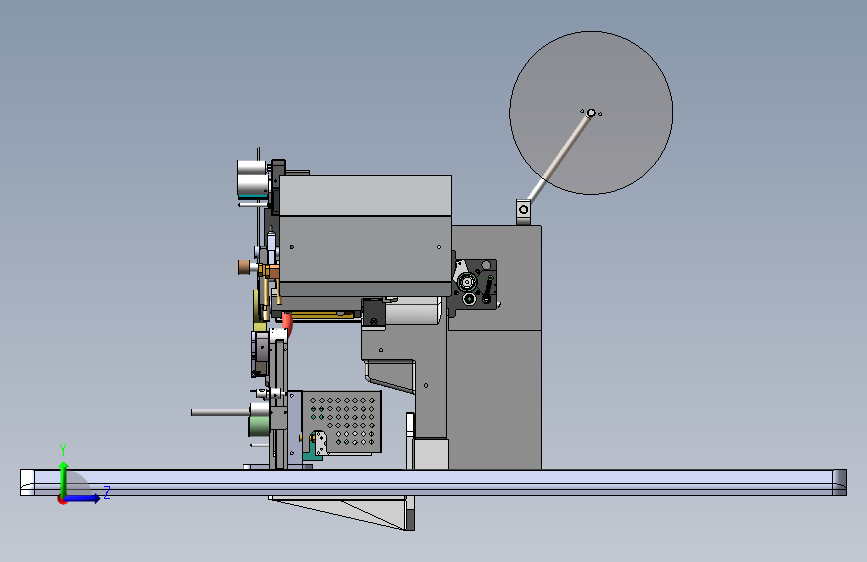Select the pale green cylinder near the rod

259,426
